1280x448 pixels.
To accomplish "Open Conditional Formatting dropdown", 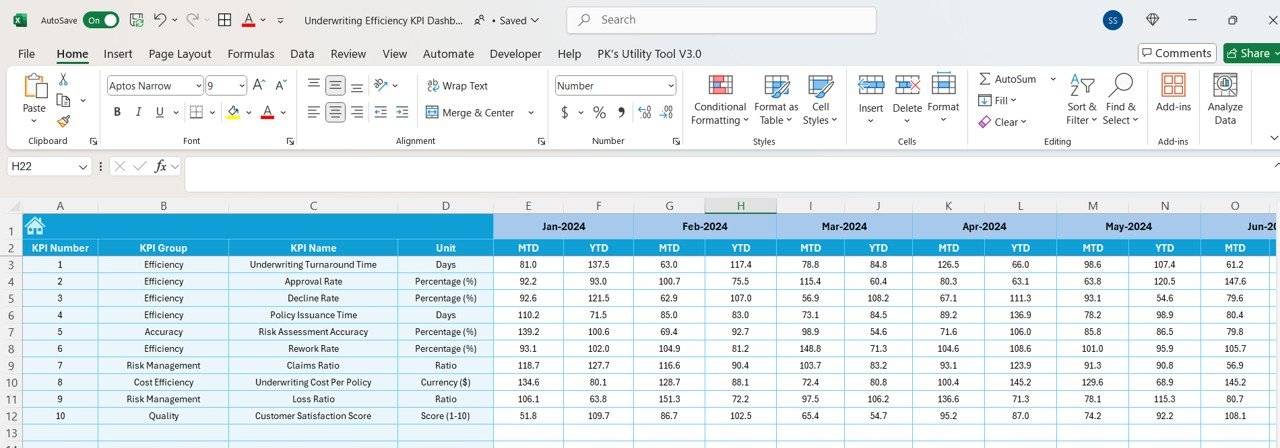I will pyautogui.click(x=719, y=100).
